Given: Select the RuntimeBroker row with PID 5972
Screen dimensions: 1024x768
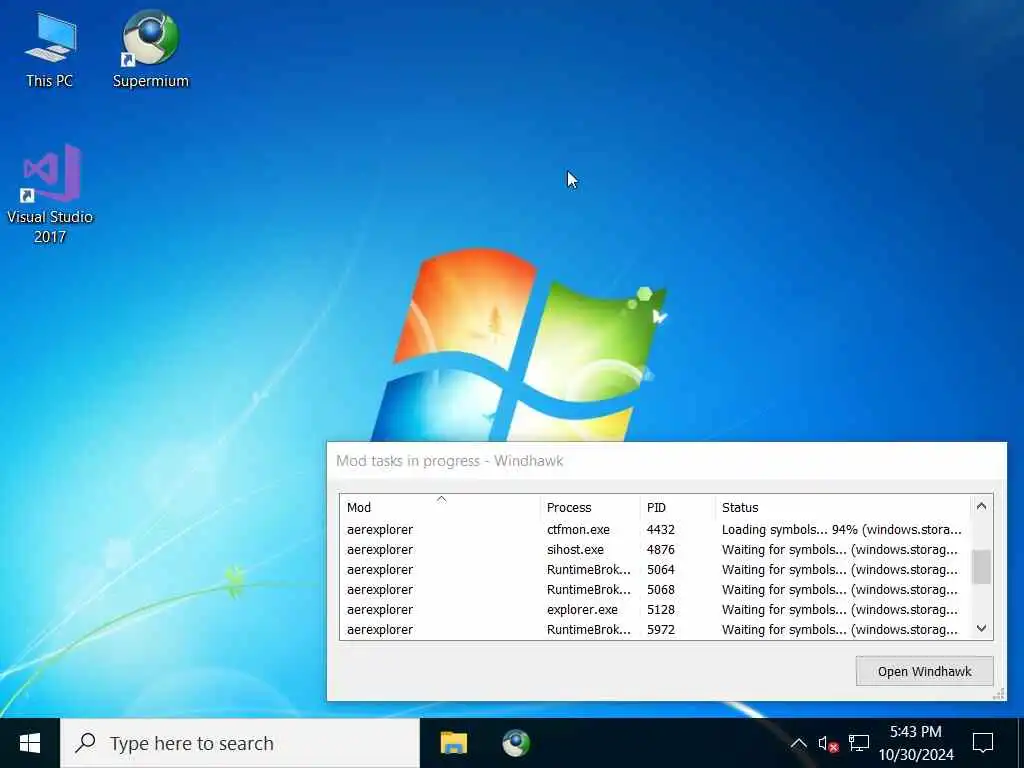Looking at the screenshot, I should coord(654,630).
